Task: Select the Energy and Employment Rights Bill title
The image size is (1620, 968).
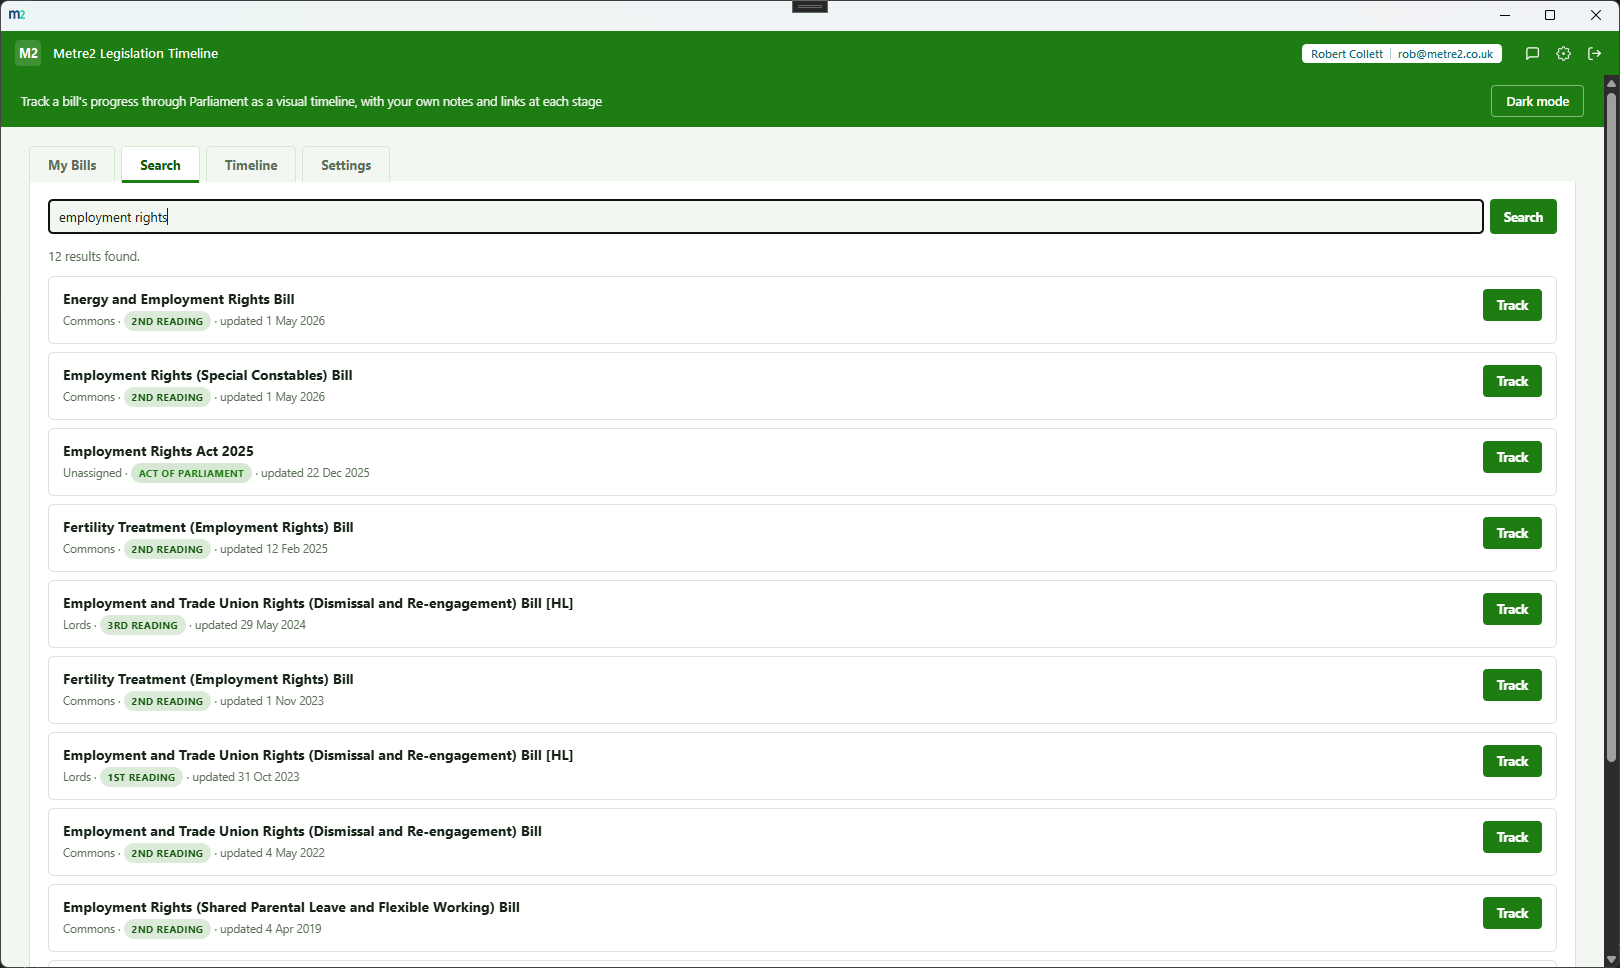Action: pos(179,299)
